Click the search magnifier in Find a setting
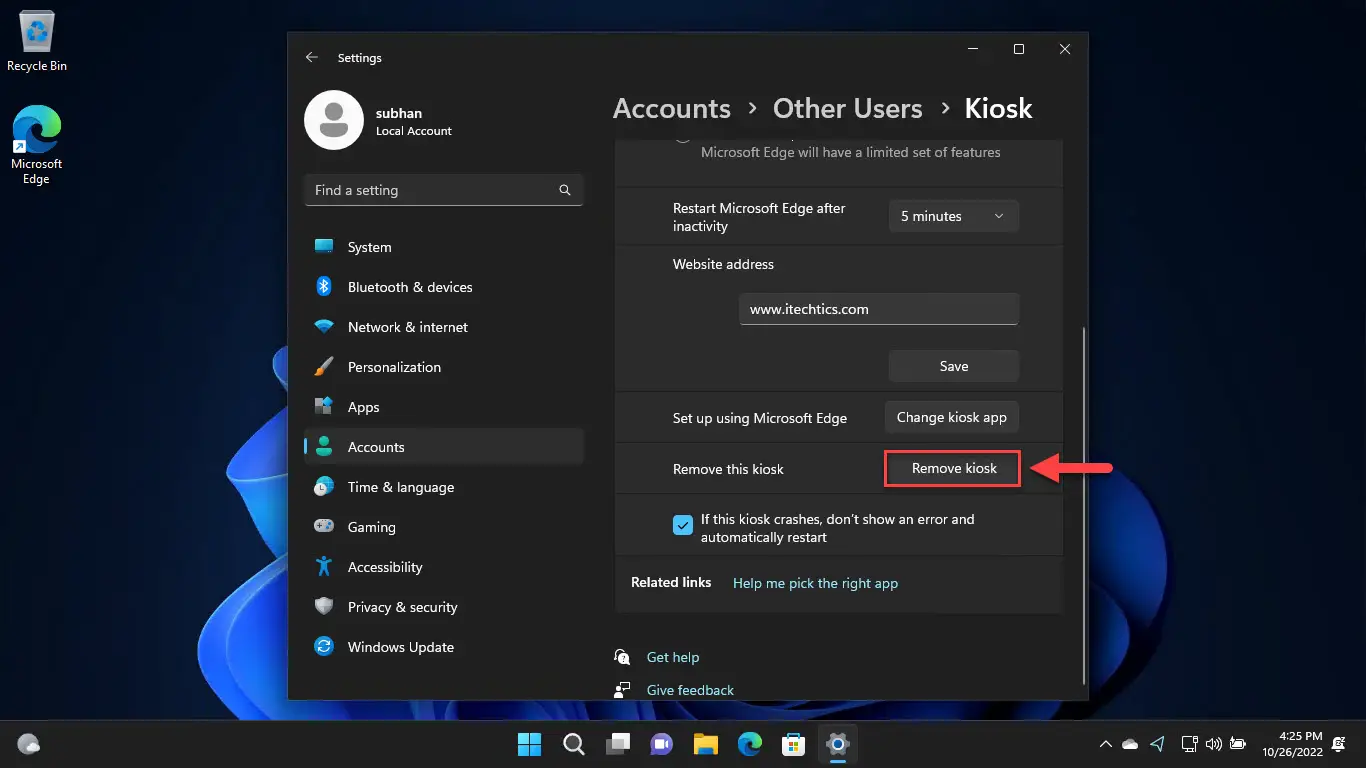 point(565,190)
